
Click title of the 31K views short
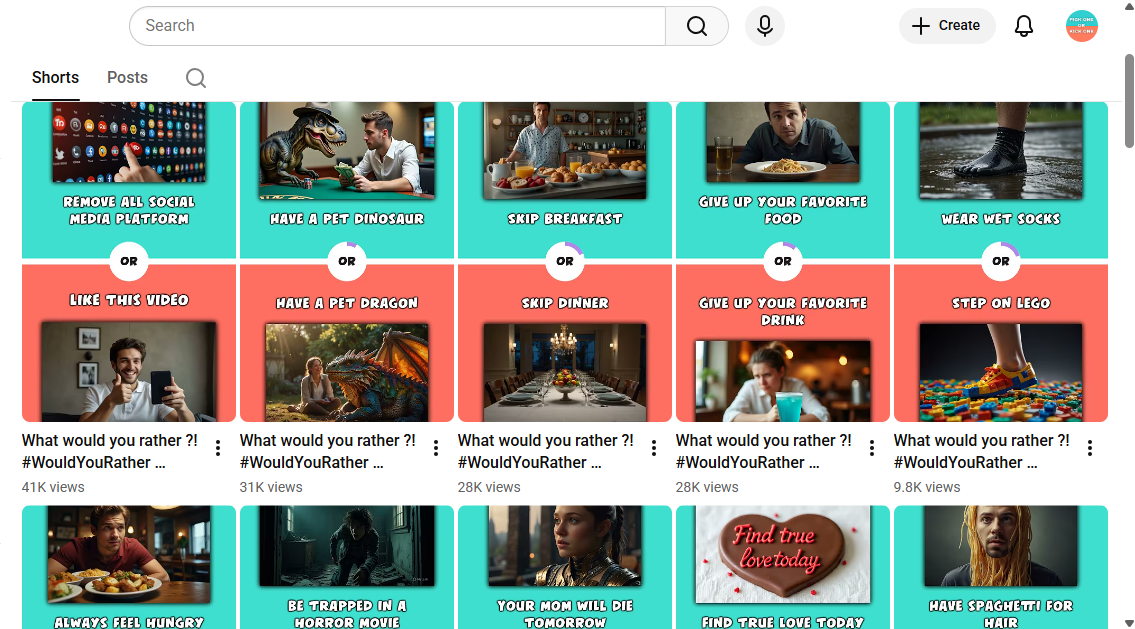328,452
